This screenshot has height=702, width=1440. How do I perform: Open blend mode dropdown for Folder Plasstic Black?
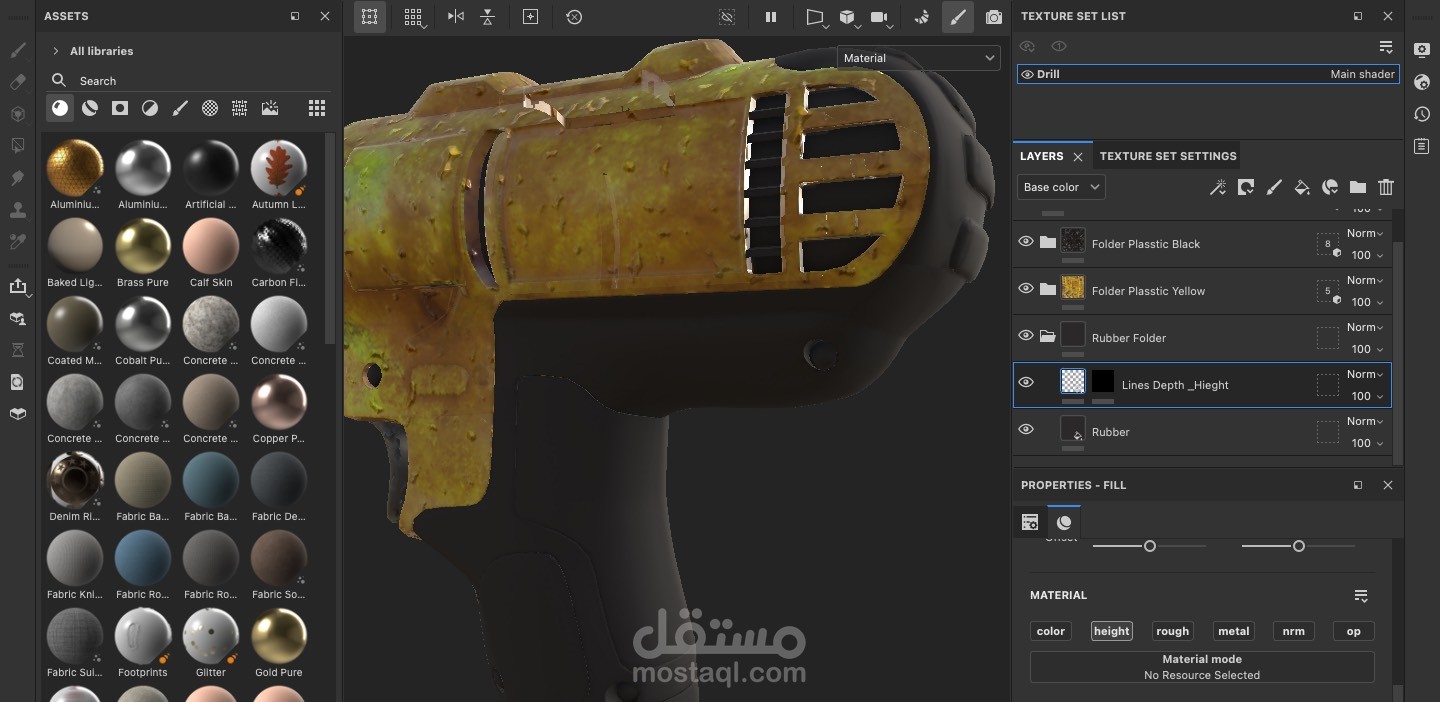click(1365, 233)
